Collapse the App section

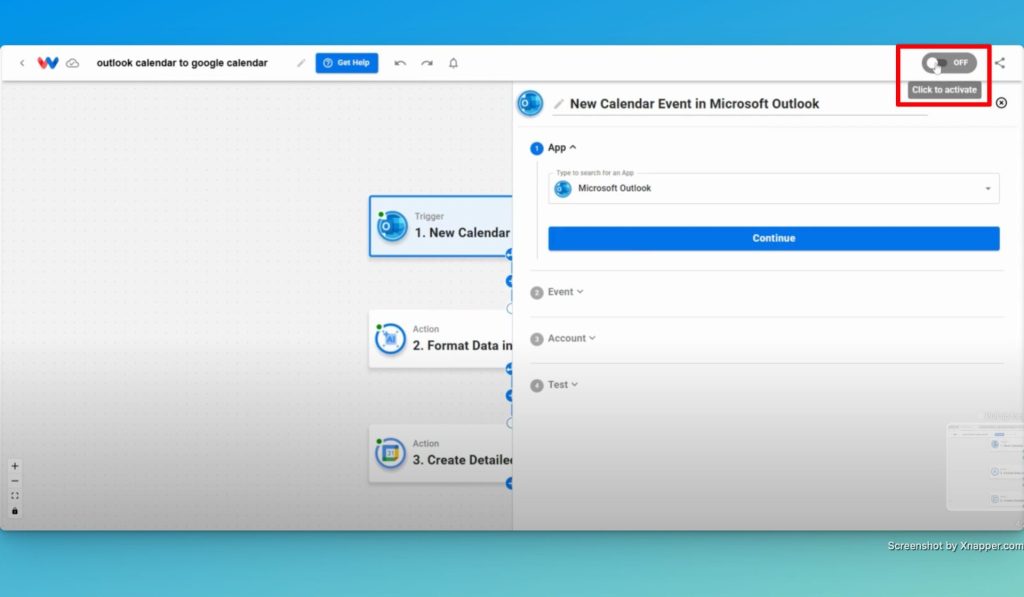pos(562,148)
